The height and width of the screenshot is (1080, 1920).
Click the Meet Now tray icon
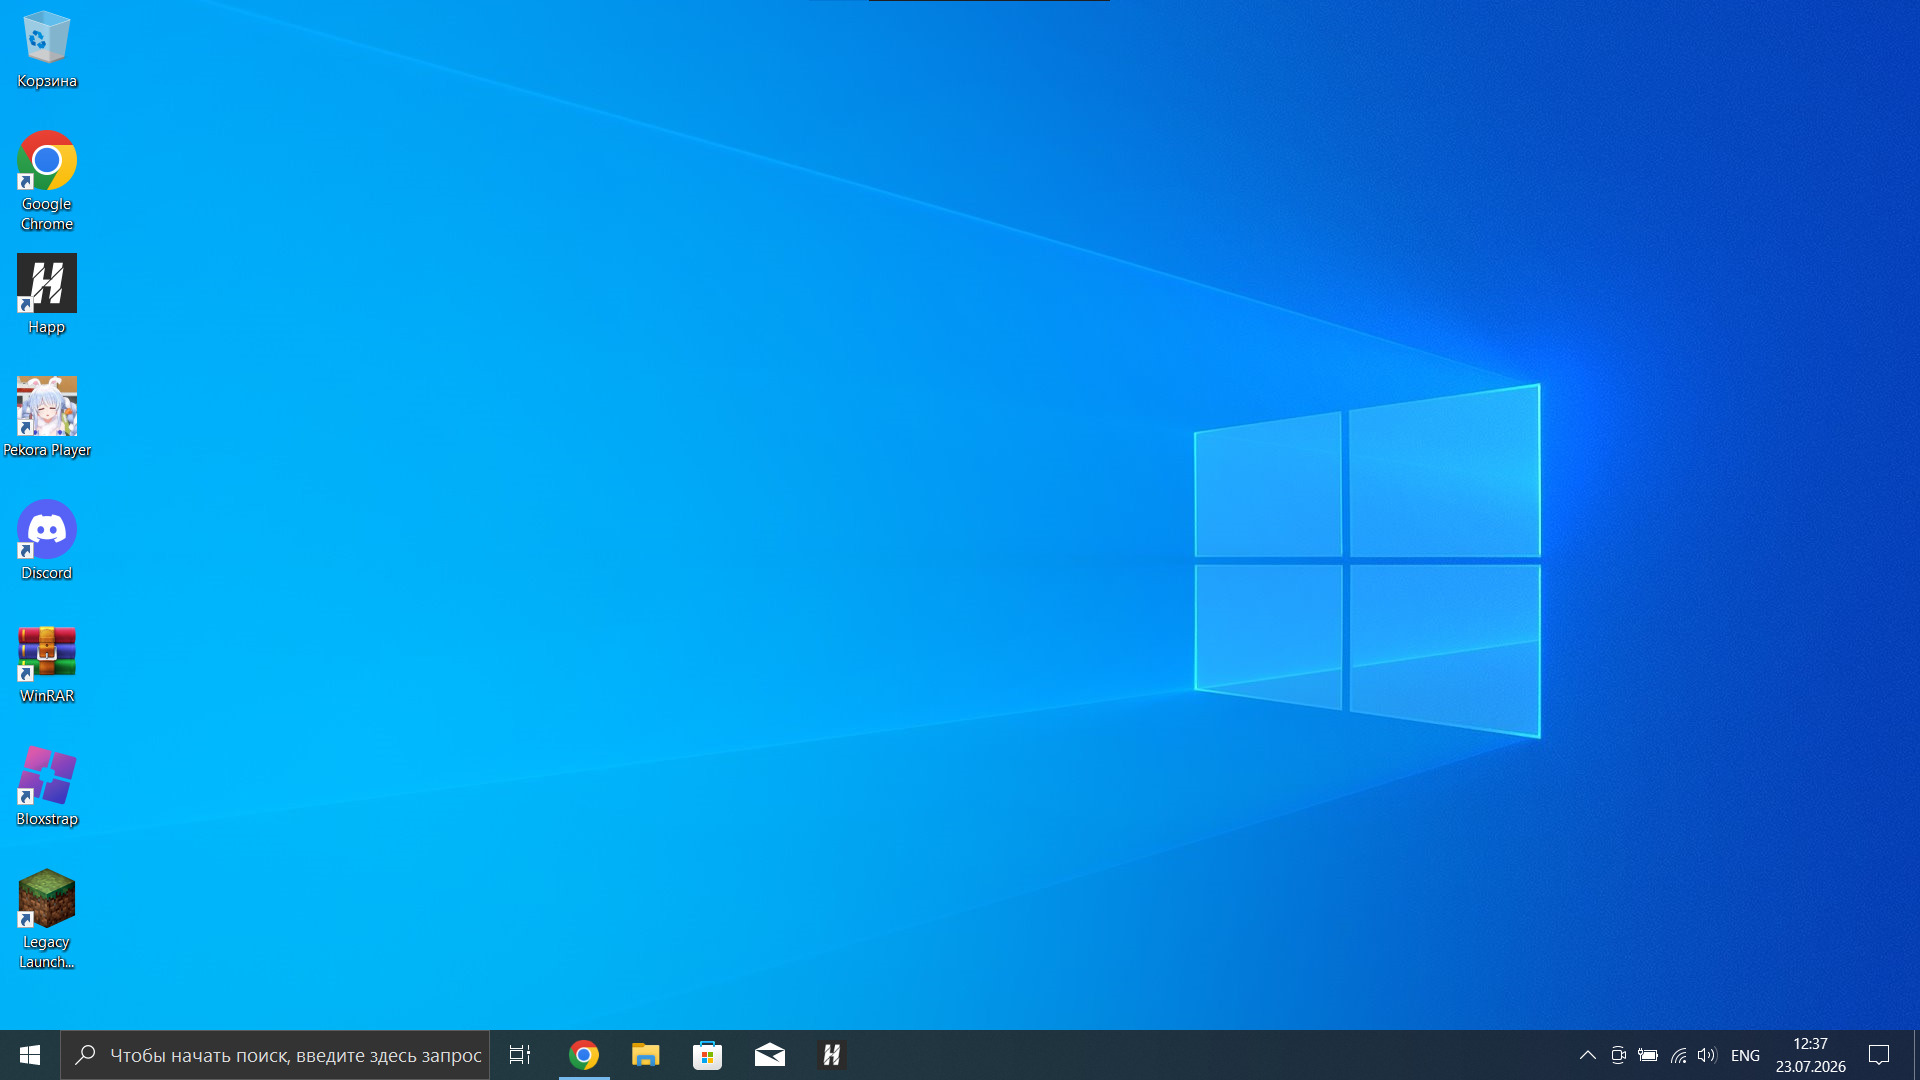(x=1618, y=1055)
